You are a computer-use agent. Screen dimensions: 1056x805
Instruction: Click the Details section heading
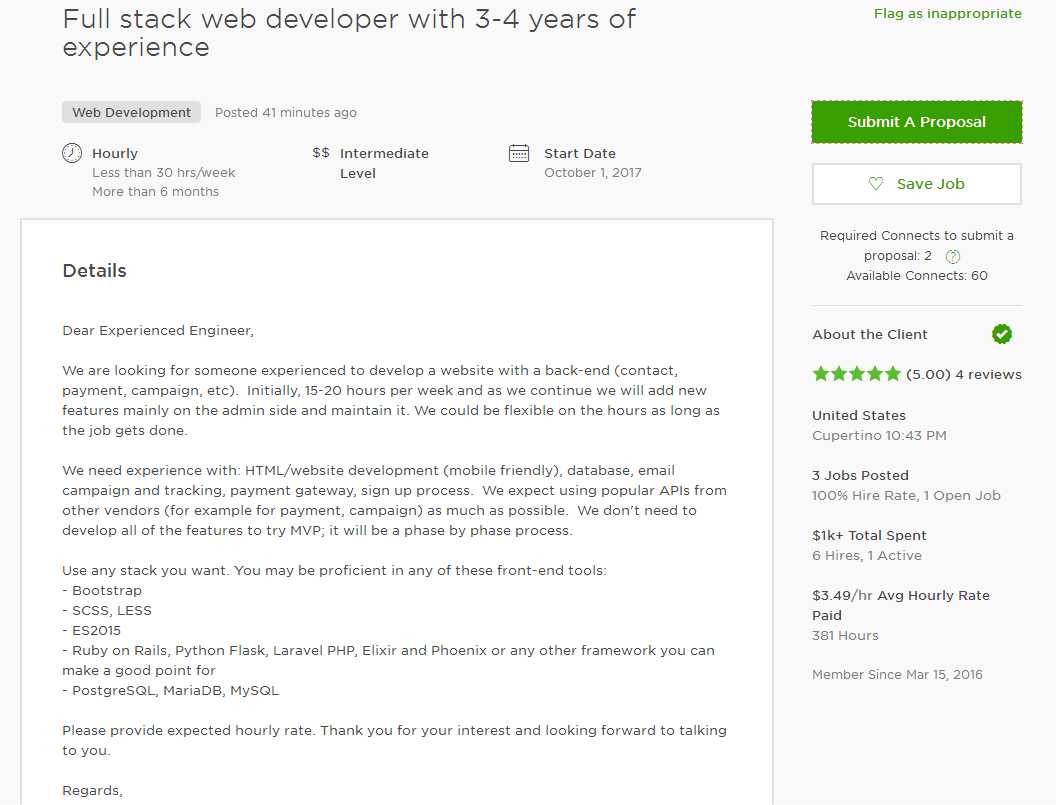[x=94, y=271]
